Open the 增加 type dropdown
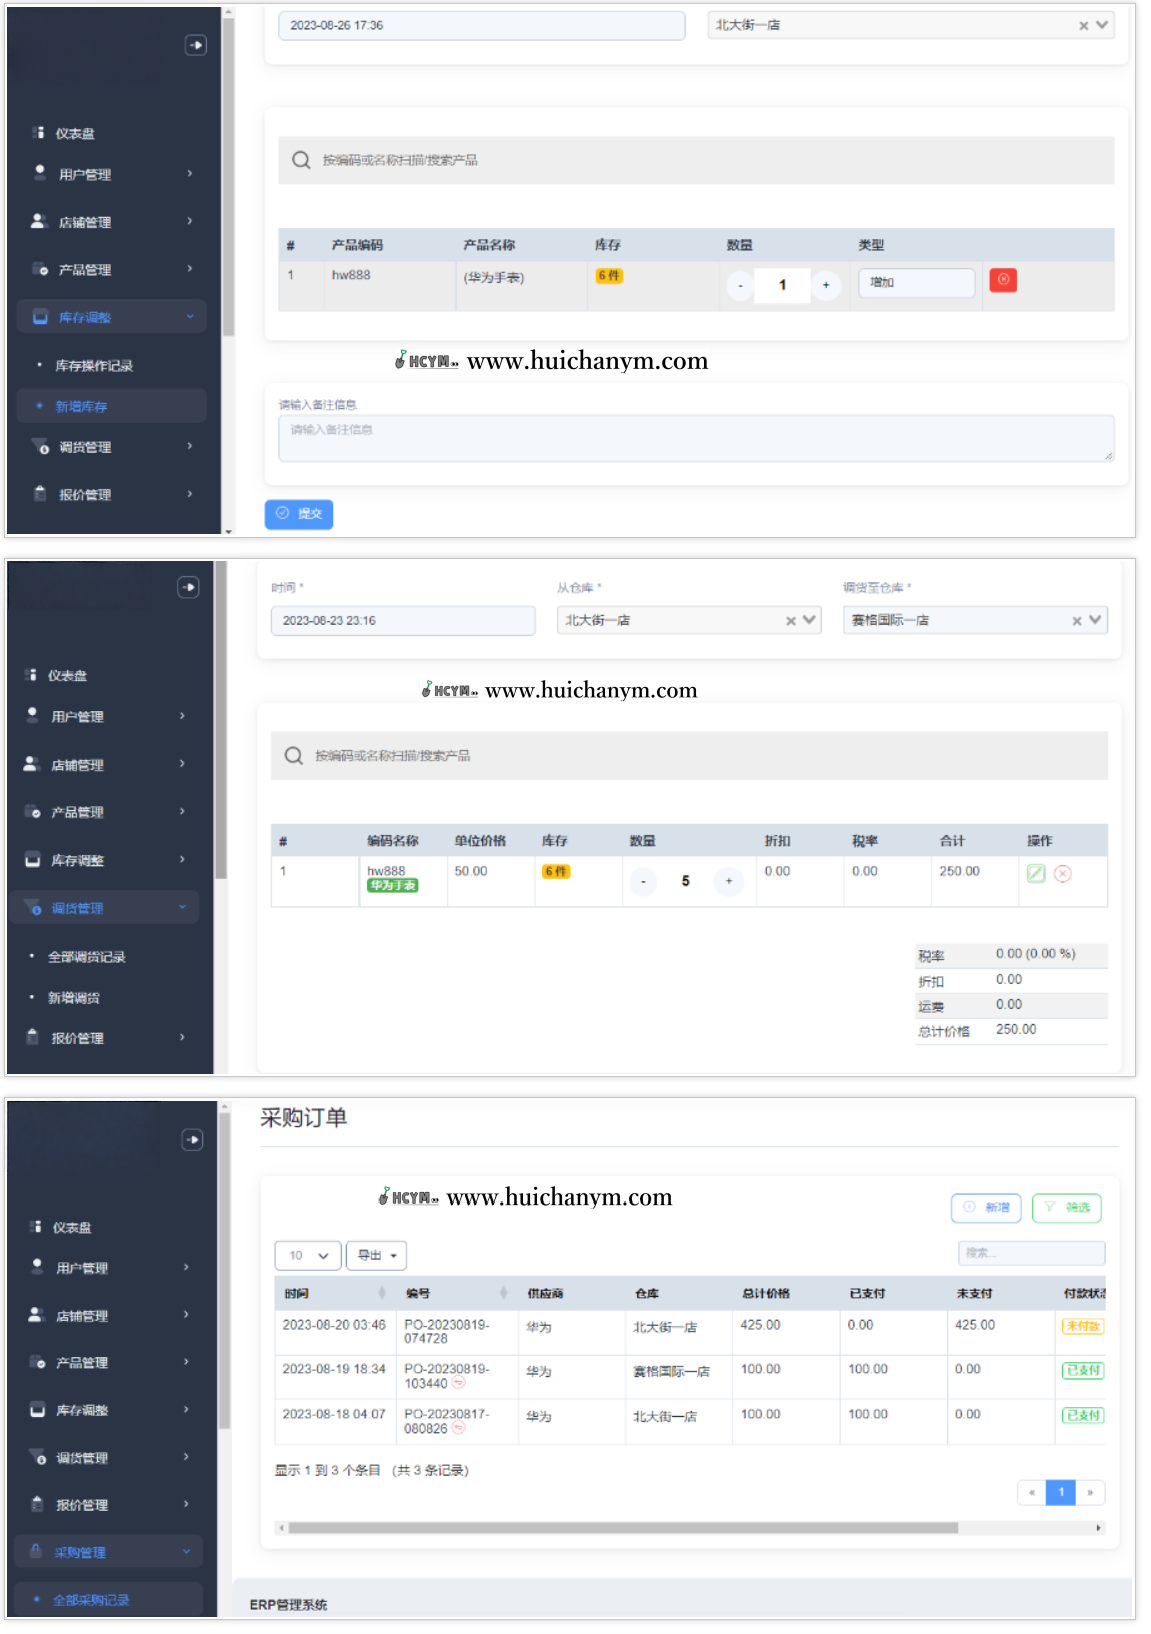This screenshot has width=1151, height=1634. (916, 283)
